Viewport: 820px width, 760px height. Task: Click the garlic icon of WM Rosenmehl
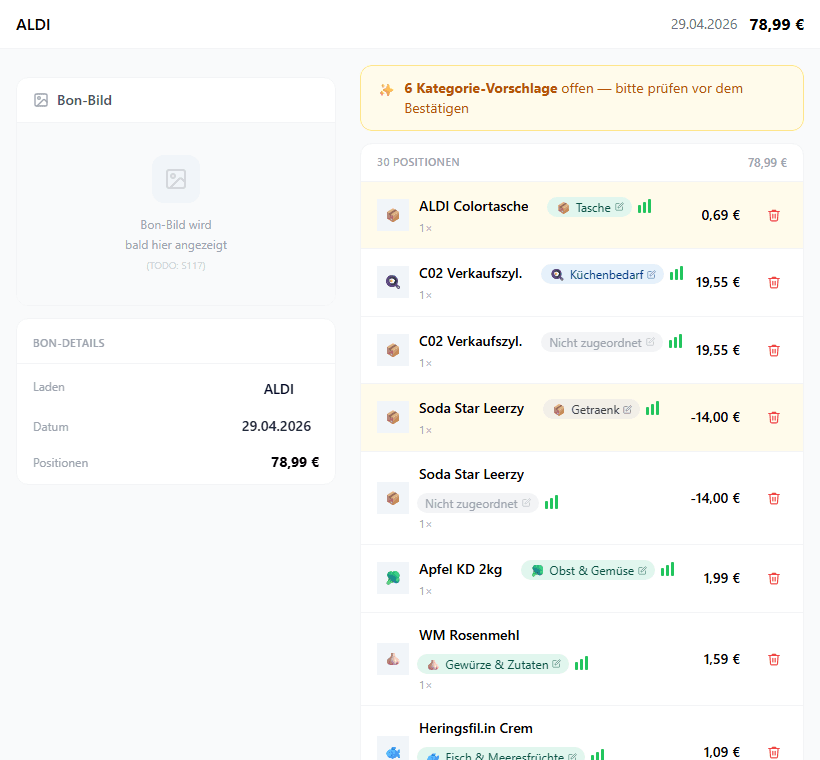coord(393,659)
